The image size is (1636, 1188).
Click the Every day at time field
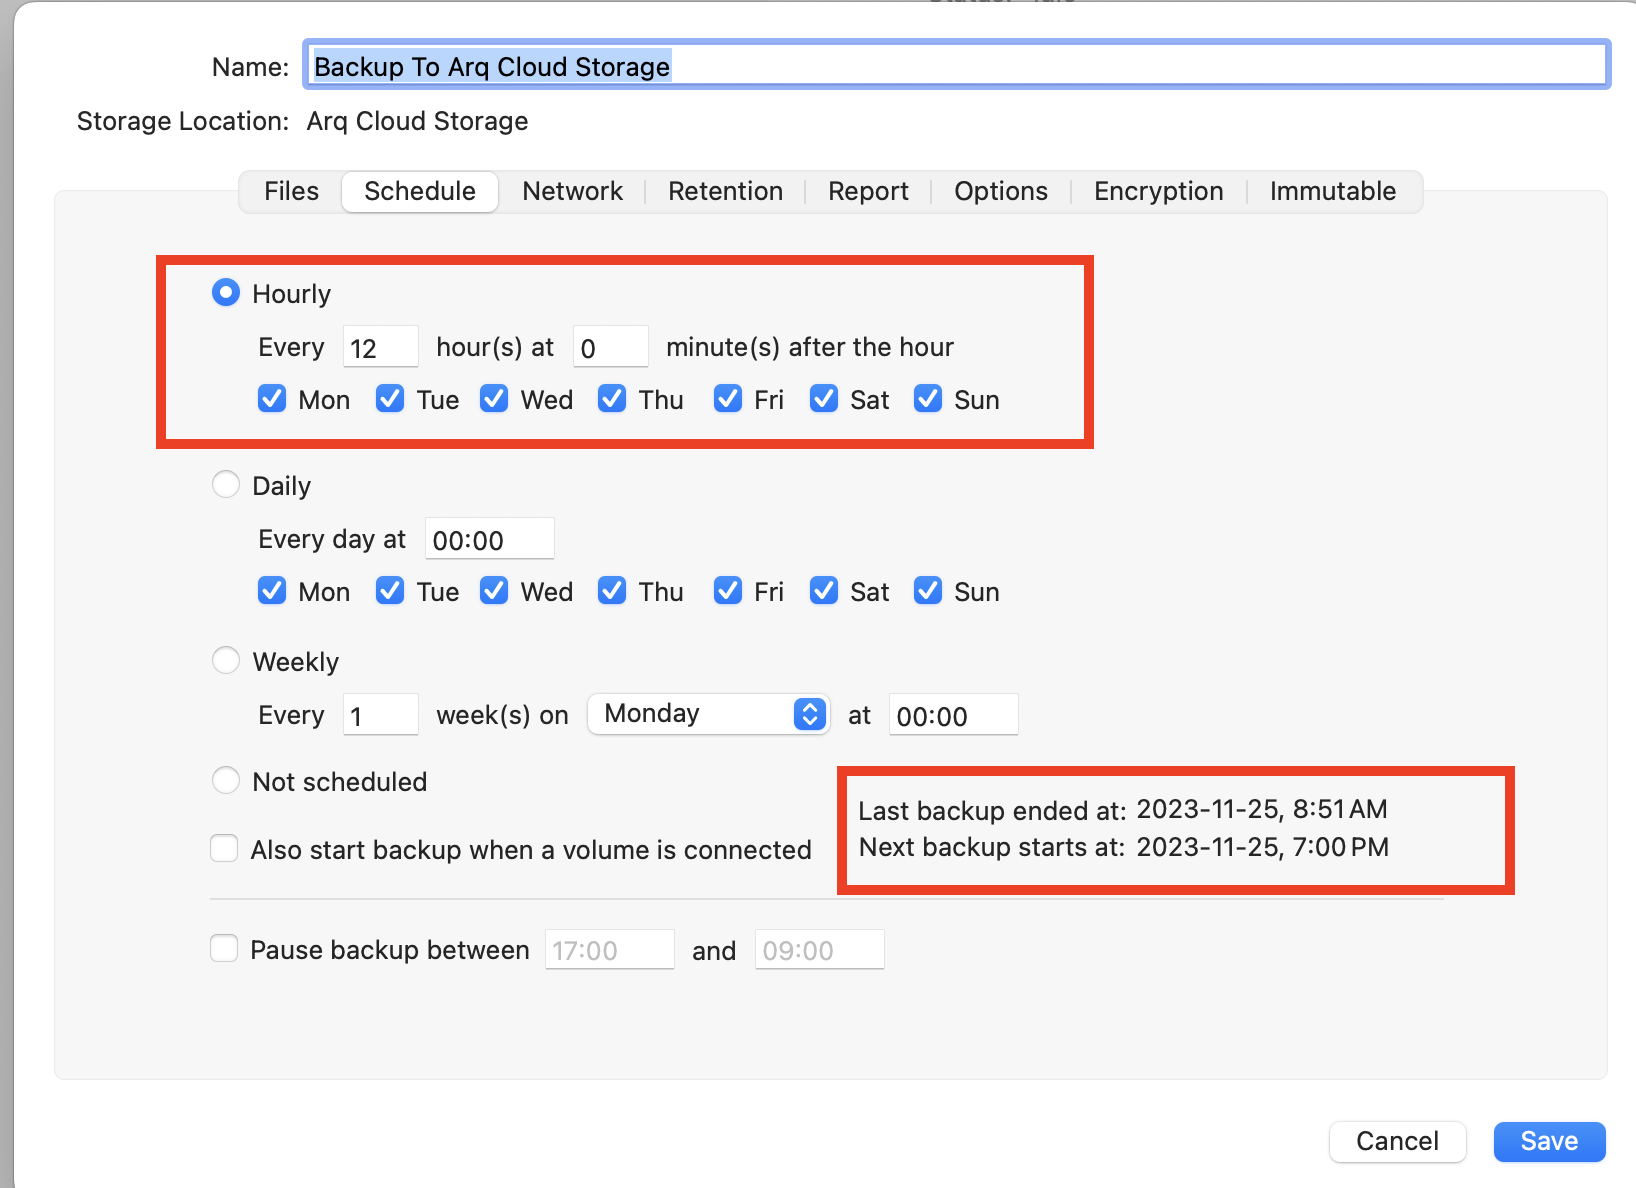pos(489,539)
